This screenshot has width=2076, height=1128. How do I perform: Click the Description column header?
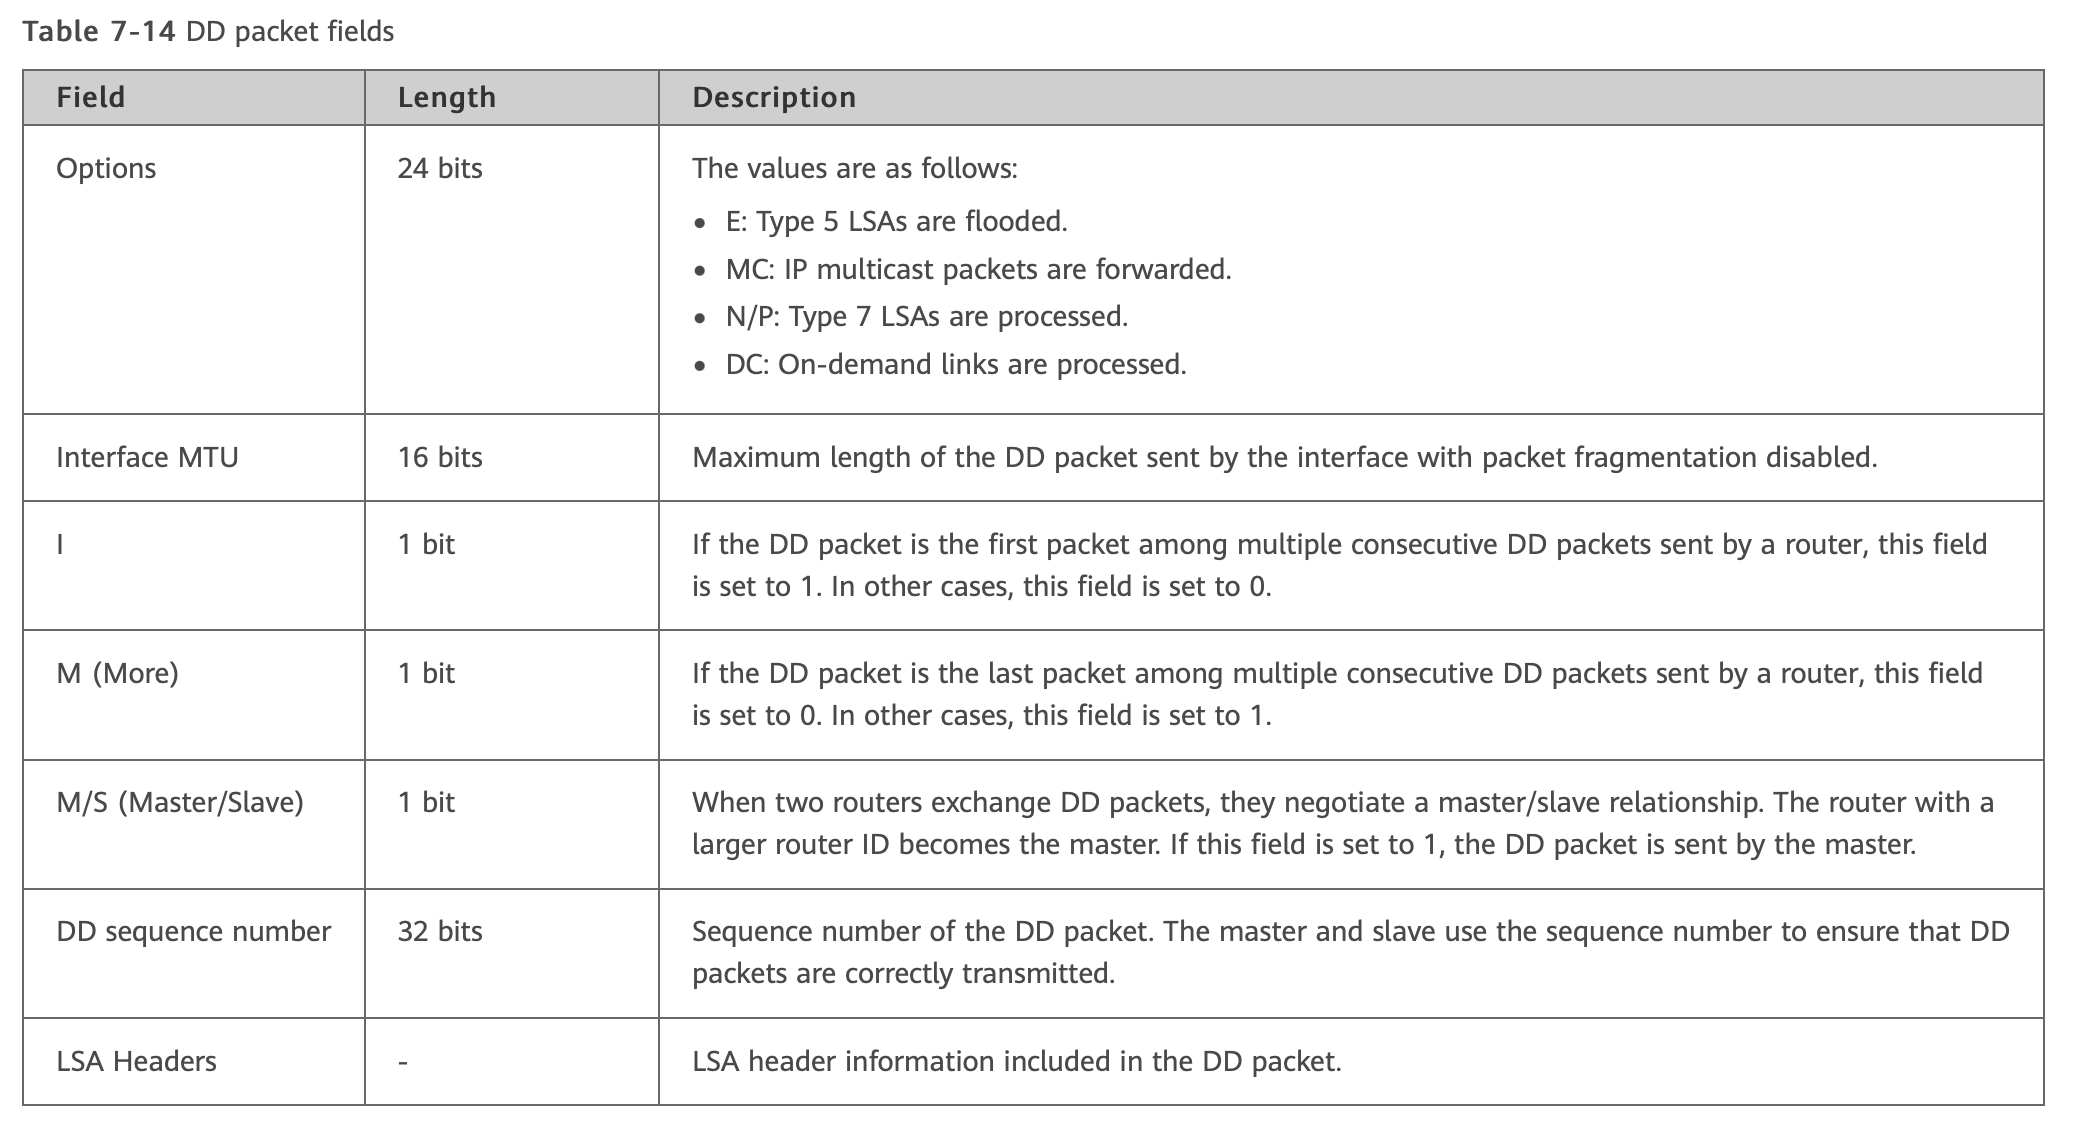coord(773,97)
